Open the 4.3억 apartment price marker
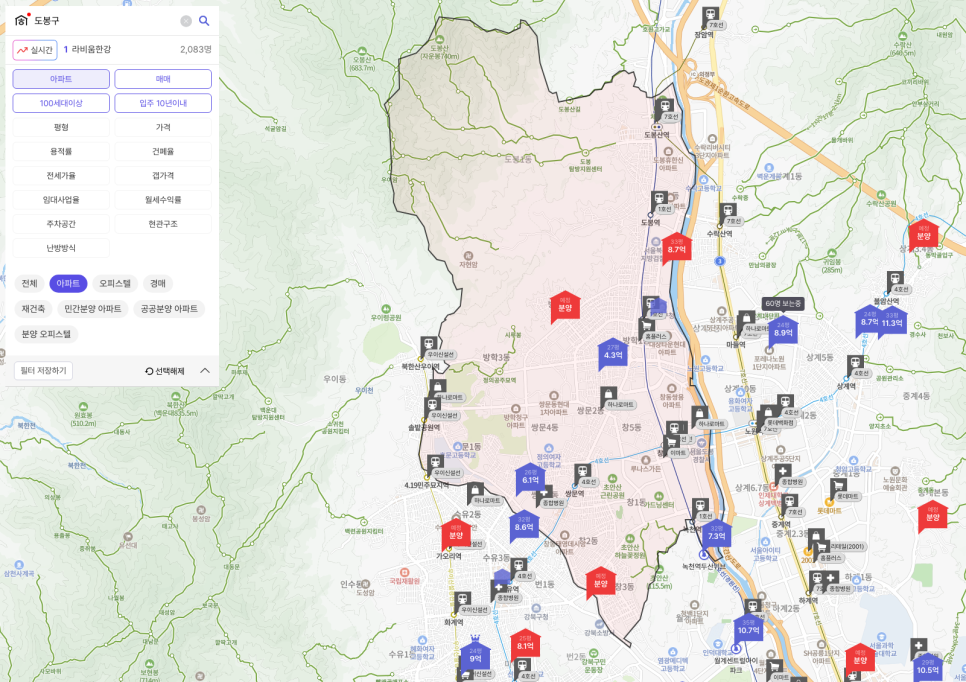 pos(613,353)
